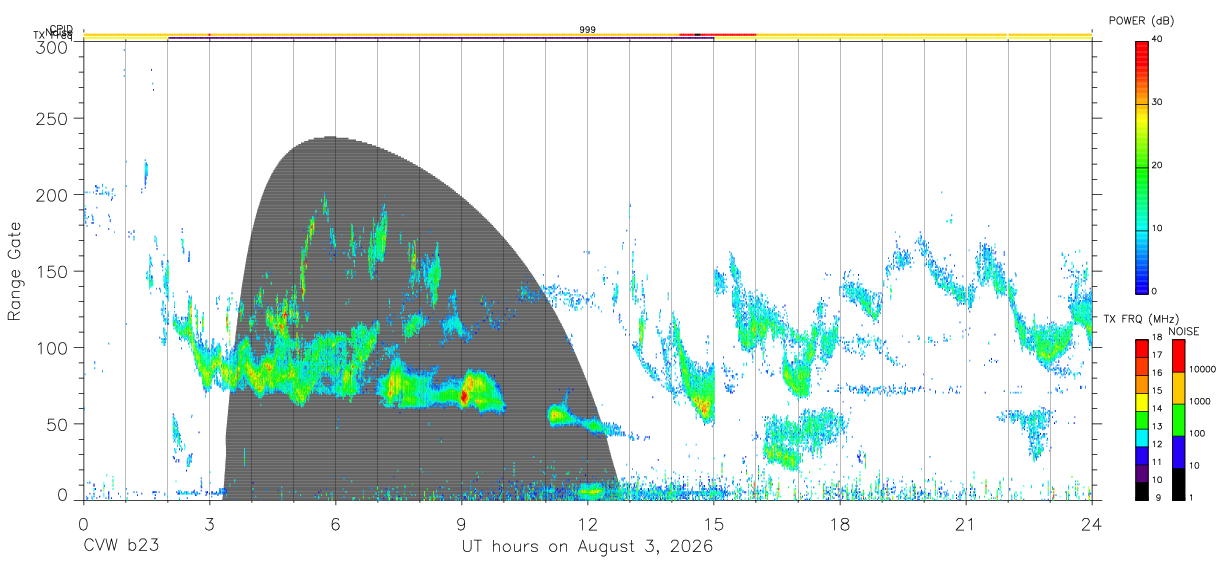Select the 16 tick on TX FRQ legend
This screenshot has height=567, width=1228.
tap(1157, 373)
